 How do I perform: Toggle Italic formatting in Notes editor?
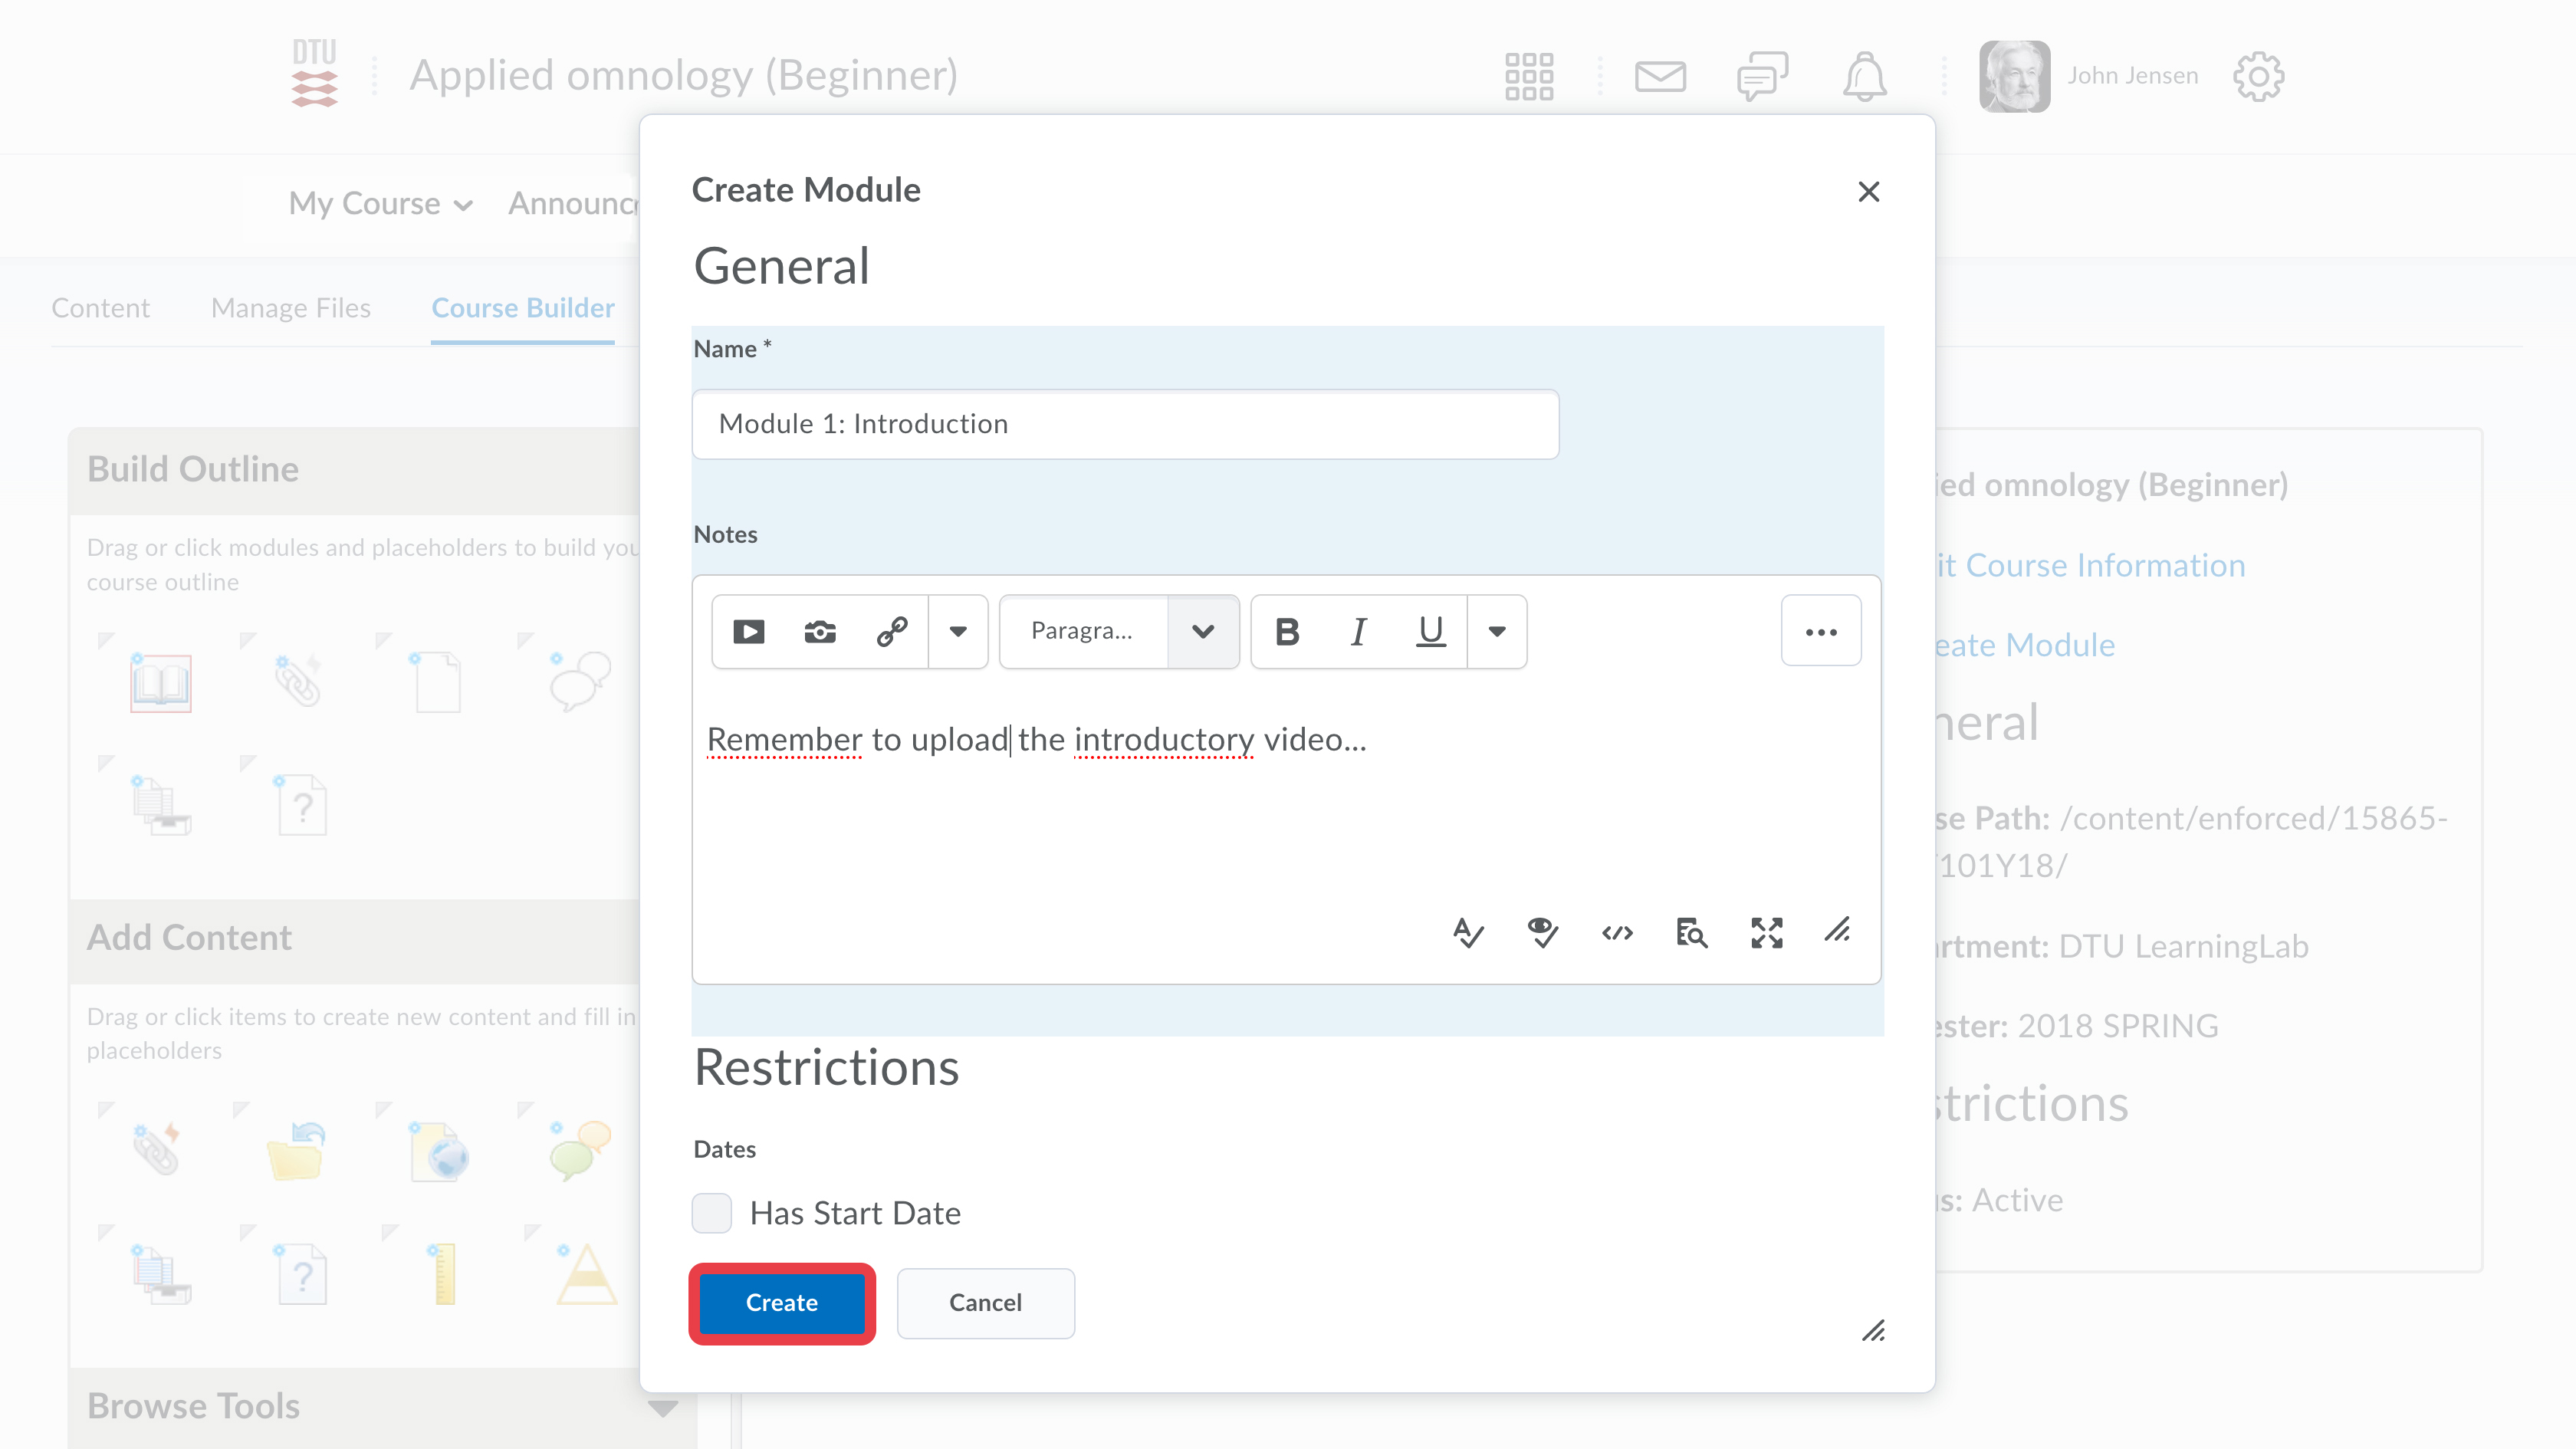click(x=1358, y=632)
